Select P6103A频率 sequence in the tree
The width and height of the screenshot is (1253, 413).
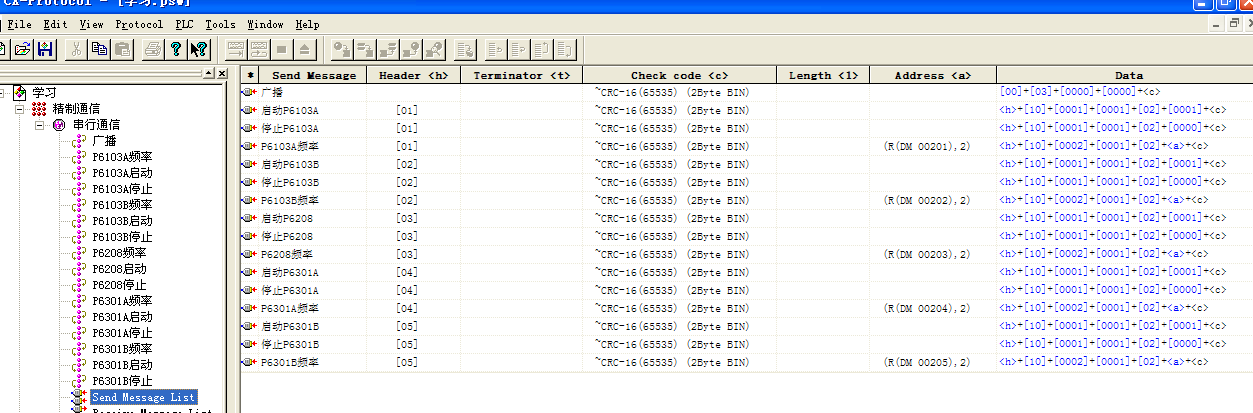pyautogui.click(x=122, y=157)
